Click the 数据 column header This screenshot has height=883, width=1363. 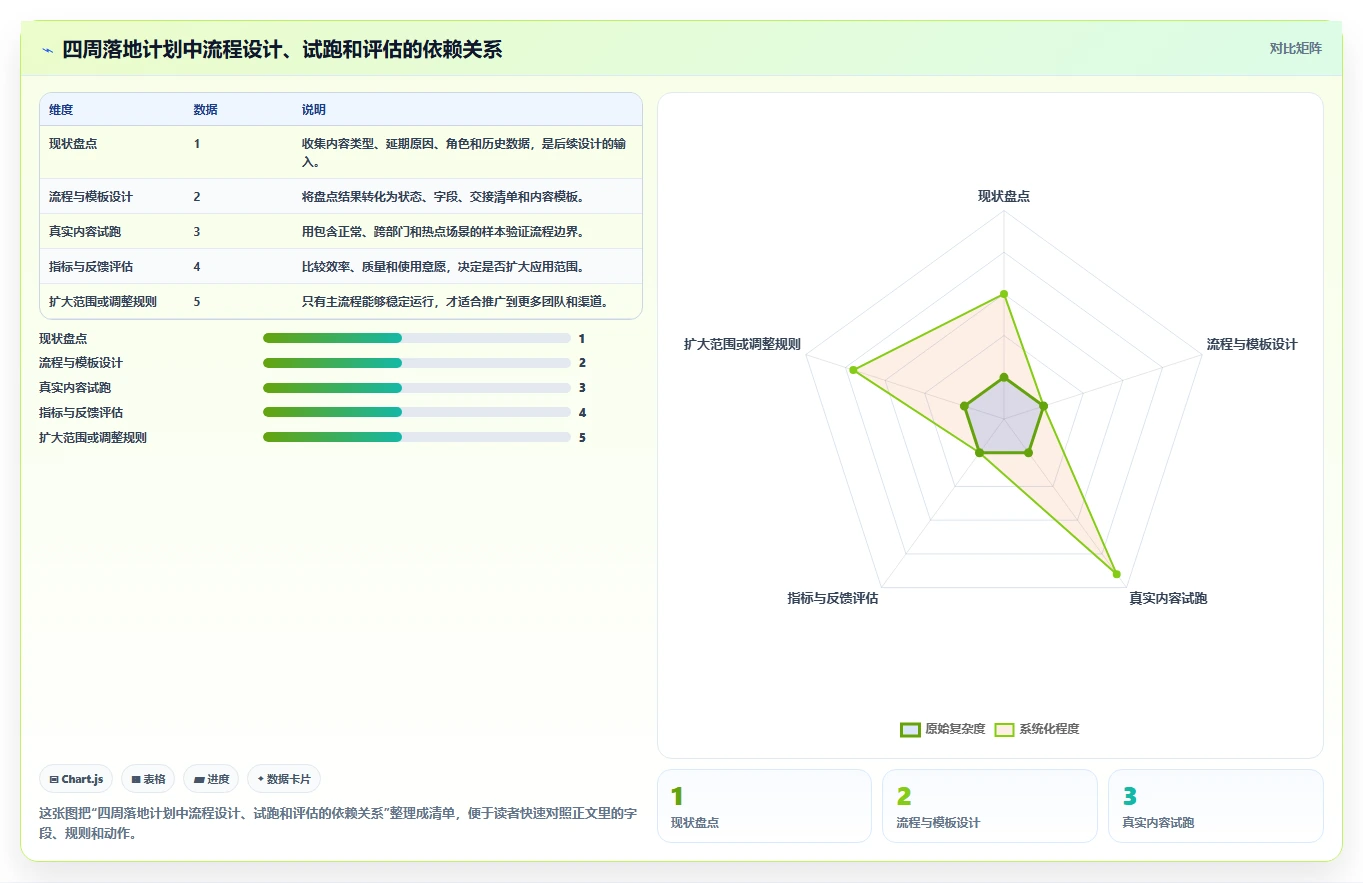click(x=205, y=109)
